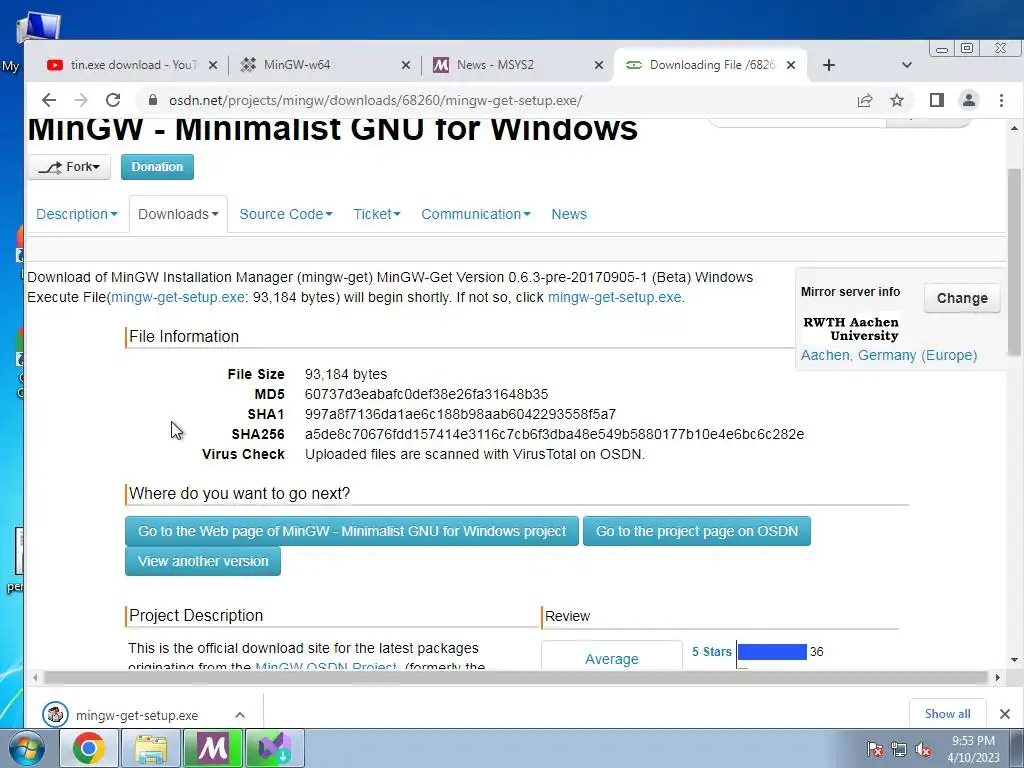This screenshot has height=768, width=1024.
Task: Reload the page with the refresh icon
Action: [113, 100]
